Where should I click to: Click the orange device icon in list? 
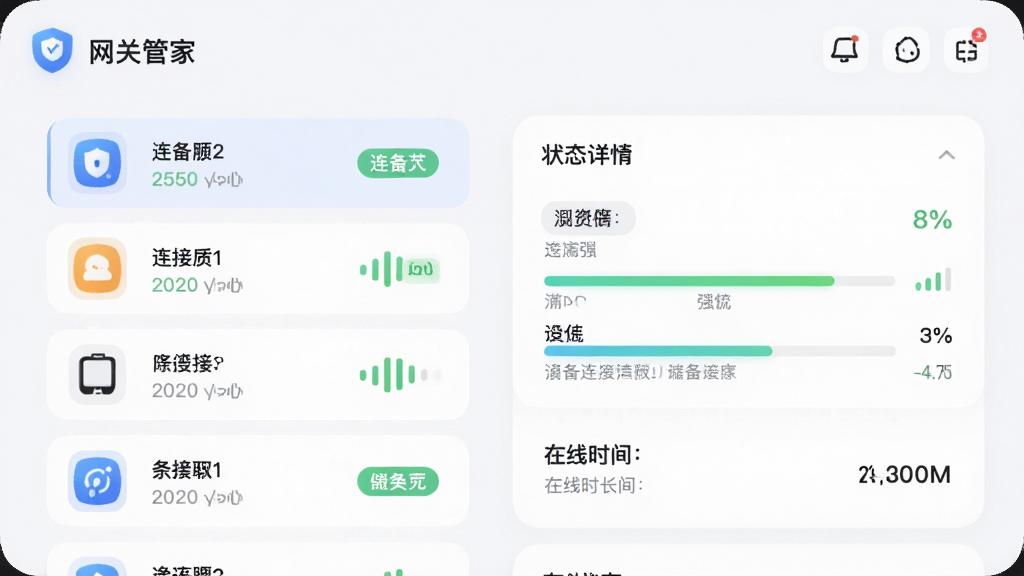click(x=97, y=268)
